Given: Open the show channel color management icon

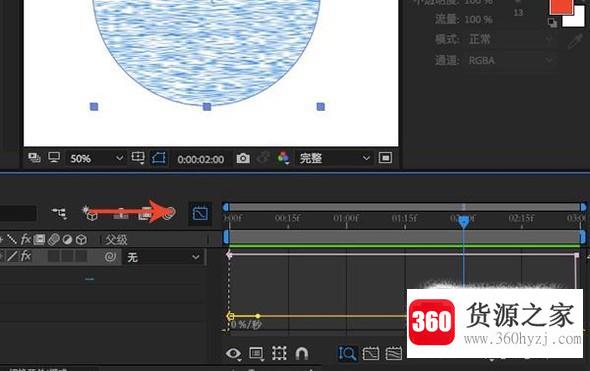Looking at the screenshot, I should tap(283, 158).
